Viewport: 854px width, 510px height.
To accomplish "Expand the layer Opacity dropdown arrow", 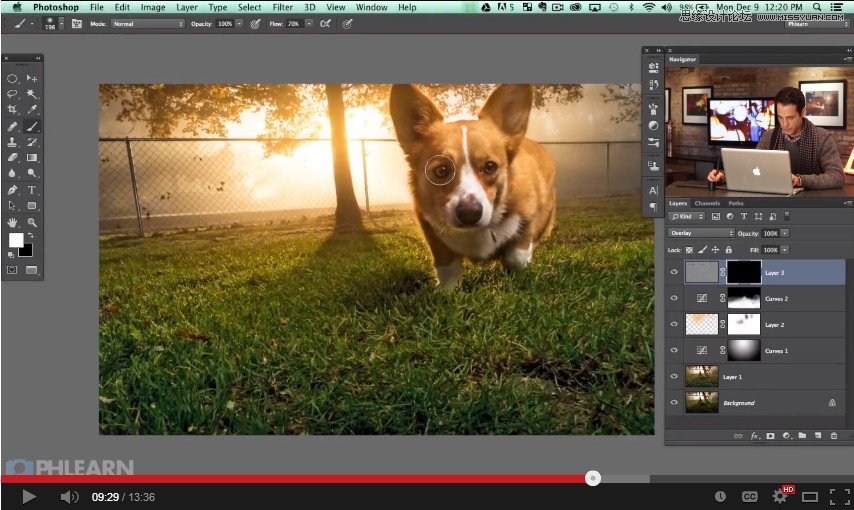I will pyautogui.click(x=785, y=233).
